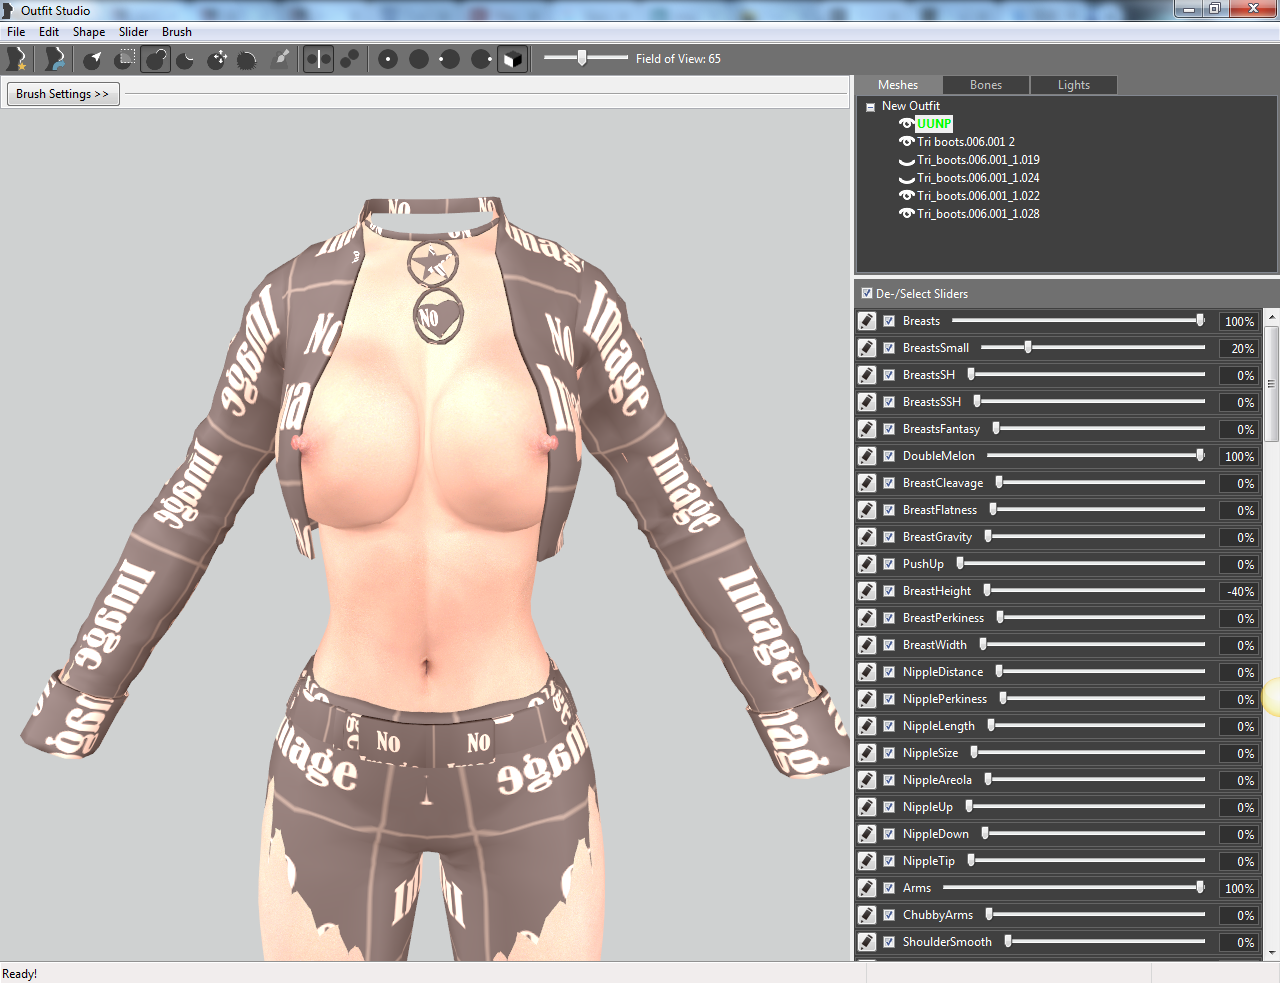Show hidden Tri_boots.006.001_1.024 mesh
1280x984 pixels.
coord(907,178)
